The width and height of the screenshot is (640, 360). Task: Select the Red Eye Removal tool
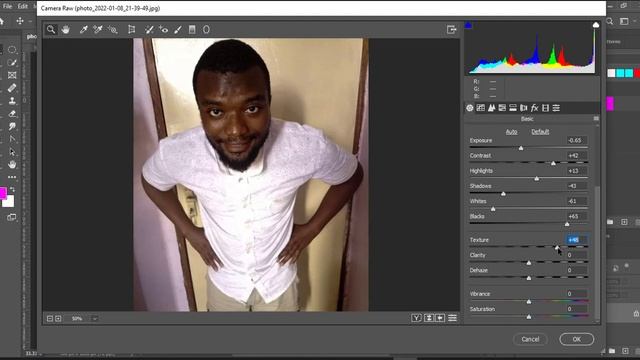pos(164,29)
